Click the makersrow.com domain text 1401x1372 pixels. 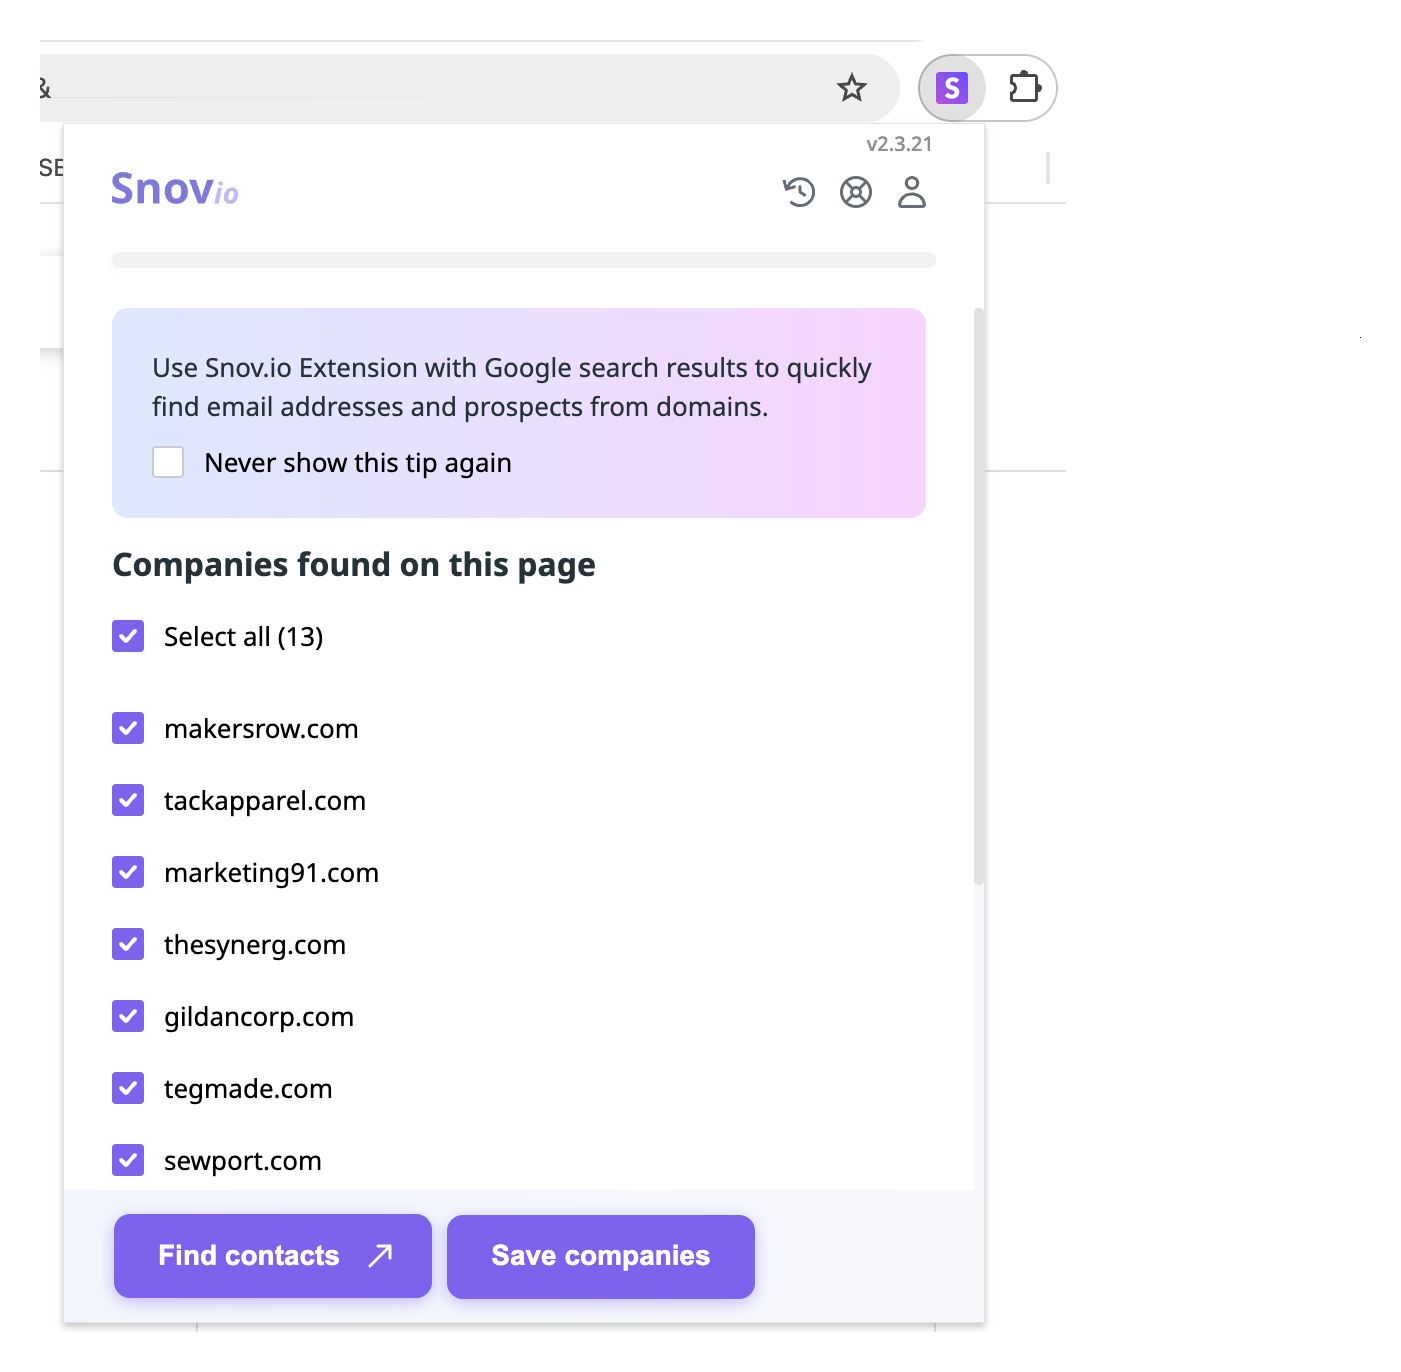pos(261,729)
